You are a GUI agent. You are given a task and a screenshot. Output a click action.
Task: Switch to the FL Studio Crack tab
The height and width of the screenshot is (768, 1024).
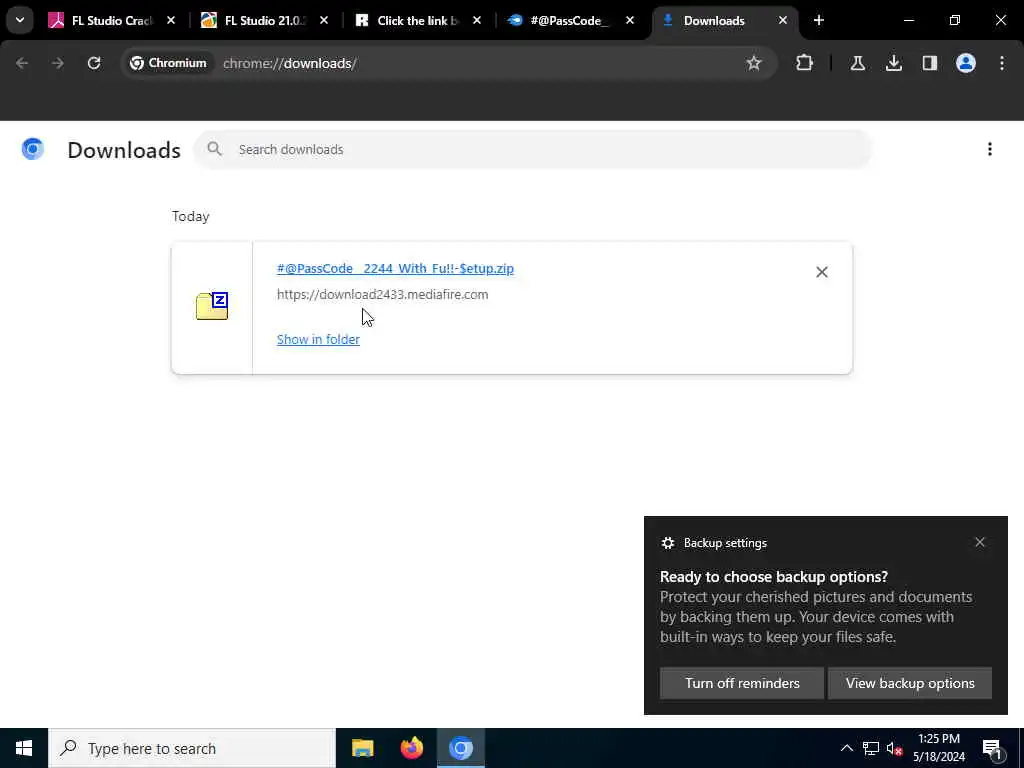click(x=111, y=21)
